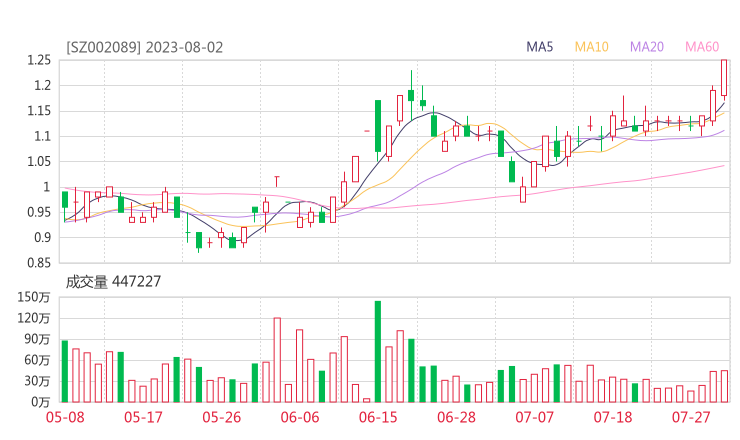Image resolution: width=740 pixels, height=440 pixels.
Task: Click the 07-18 date label
Action: point(613,418)
